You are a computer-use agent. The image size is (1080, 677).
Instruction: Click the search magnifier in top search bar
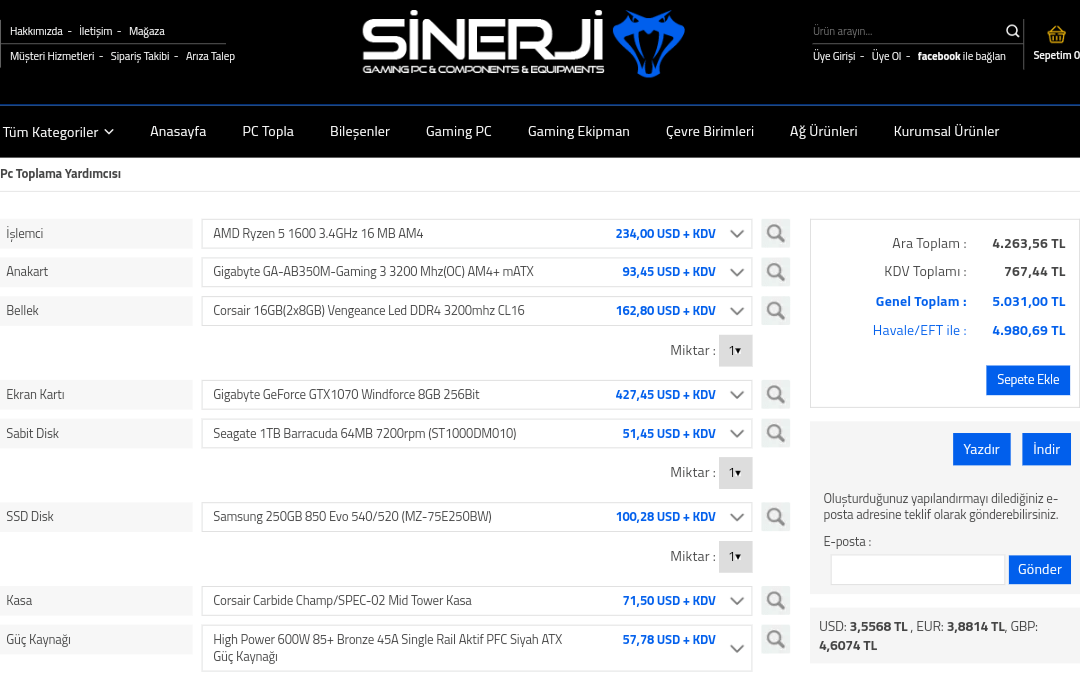[x=1012, y=31]
